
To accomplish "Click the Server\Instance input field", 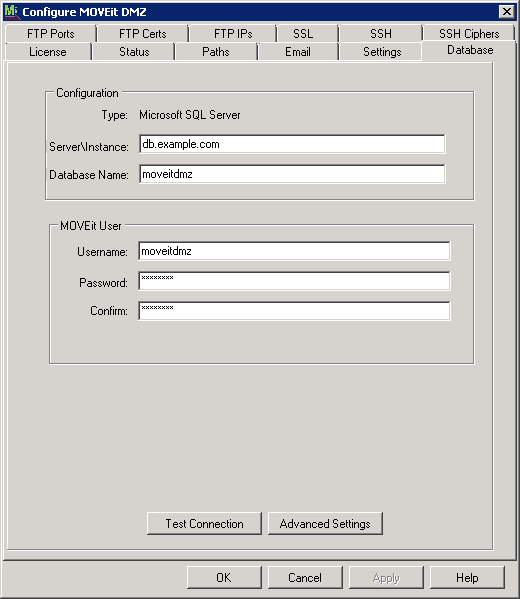I will [292, 144].
